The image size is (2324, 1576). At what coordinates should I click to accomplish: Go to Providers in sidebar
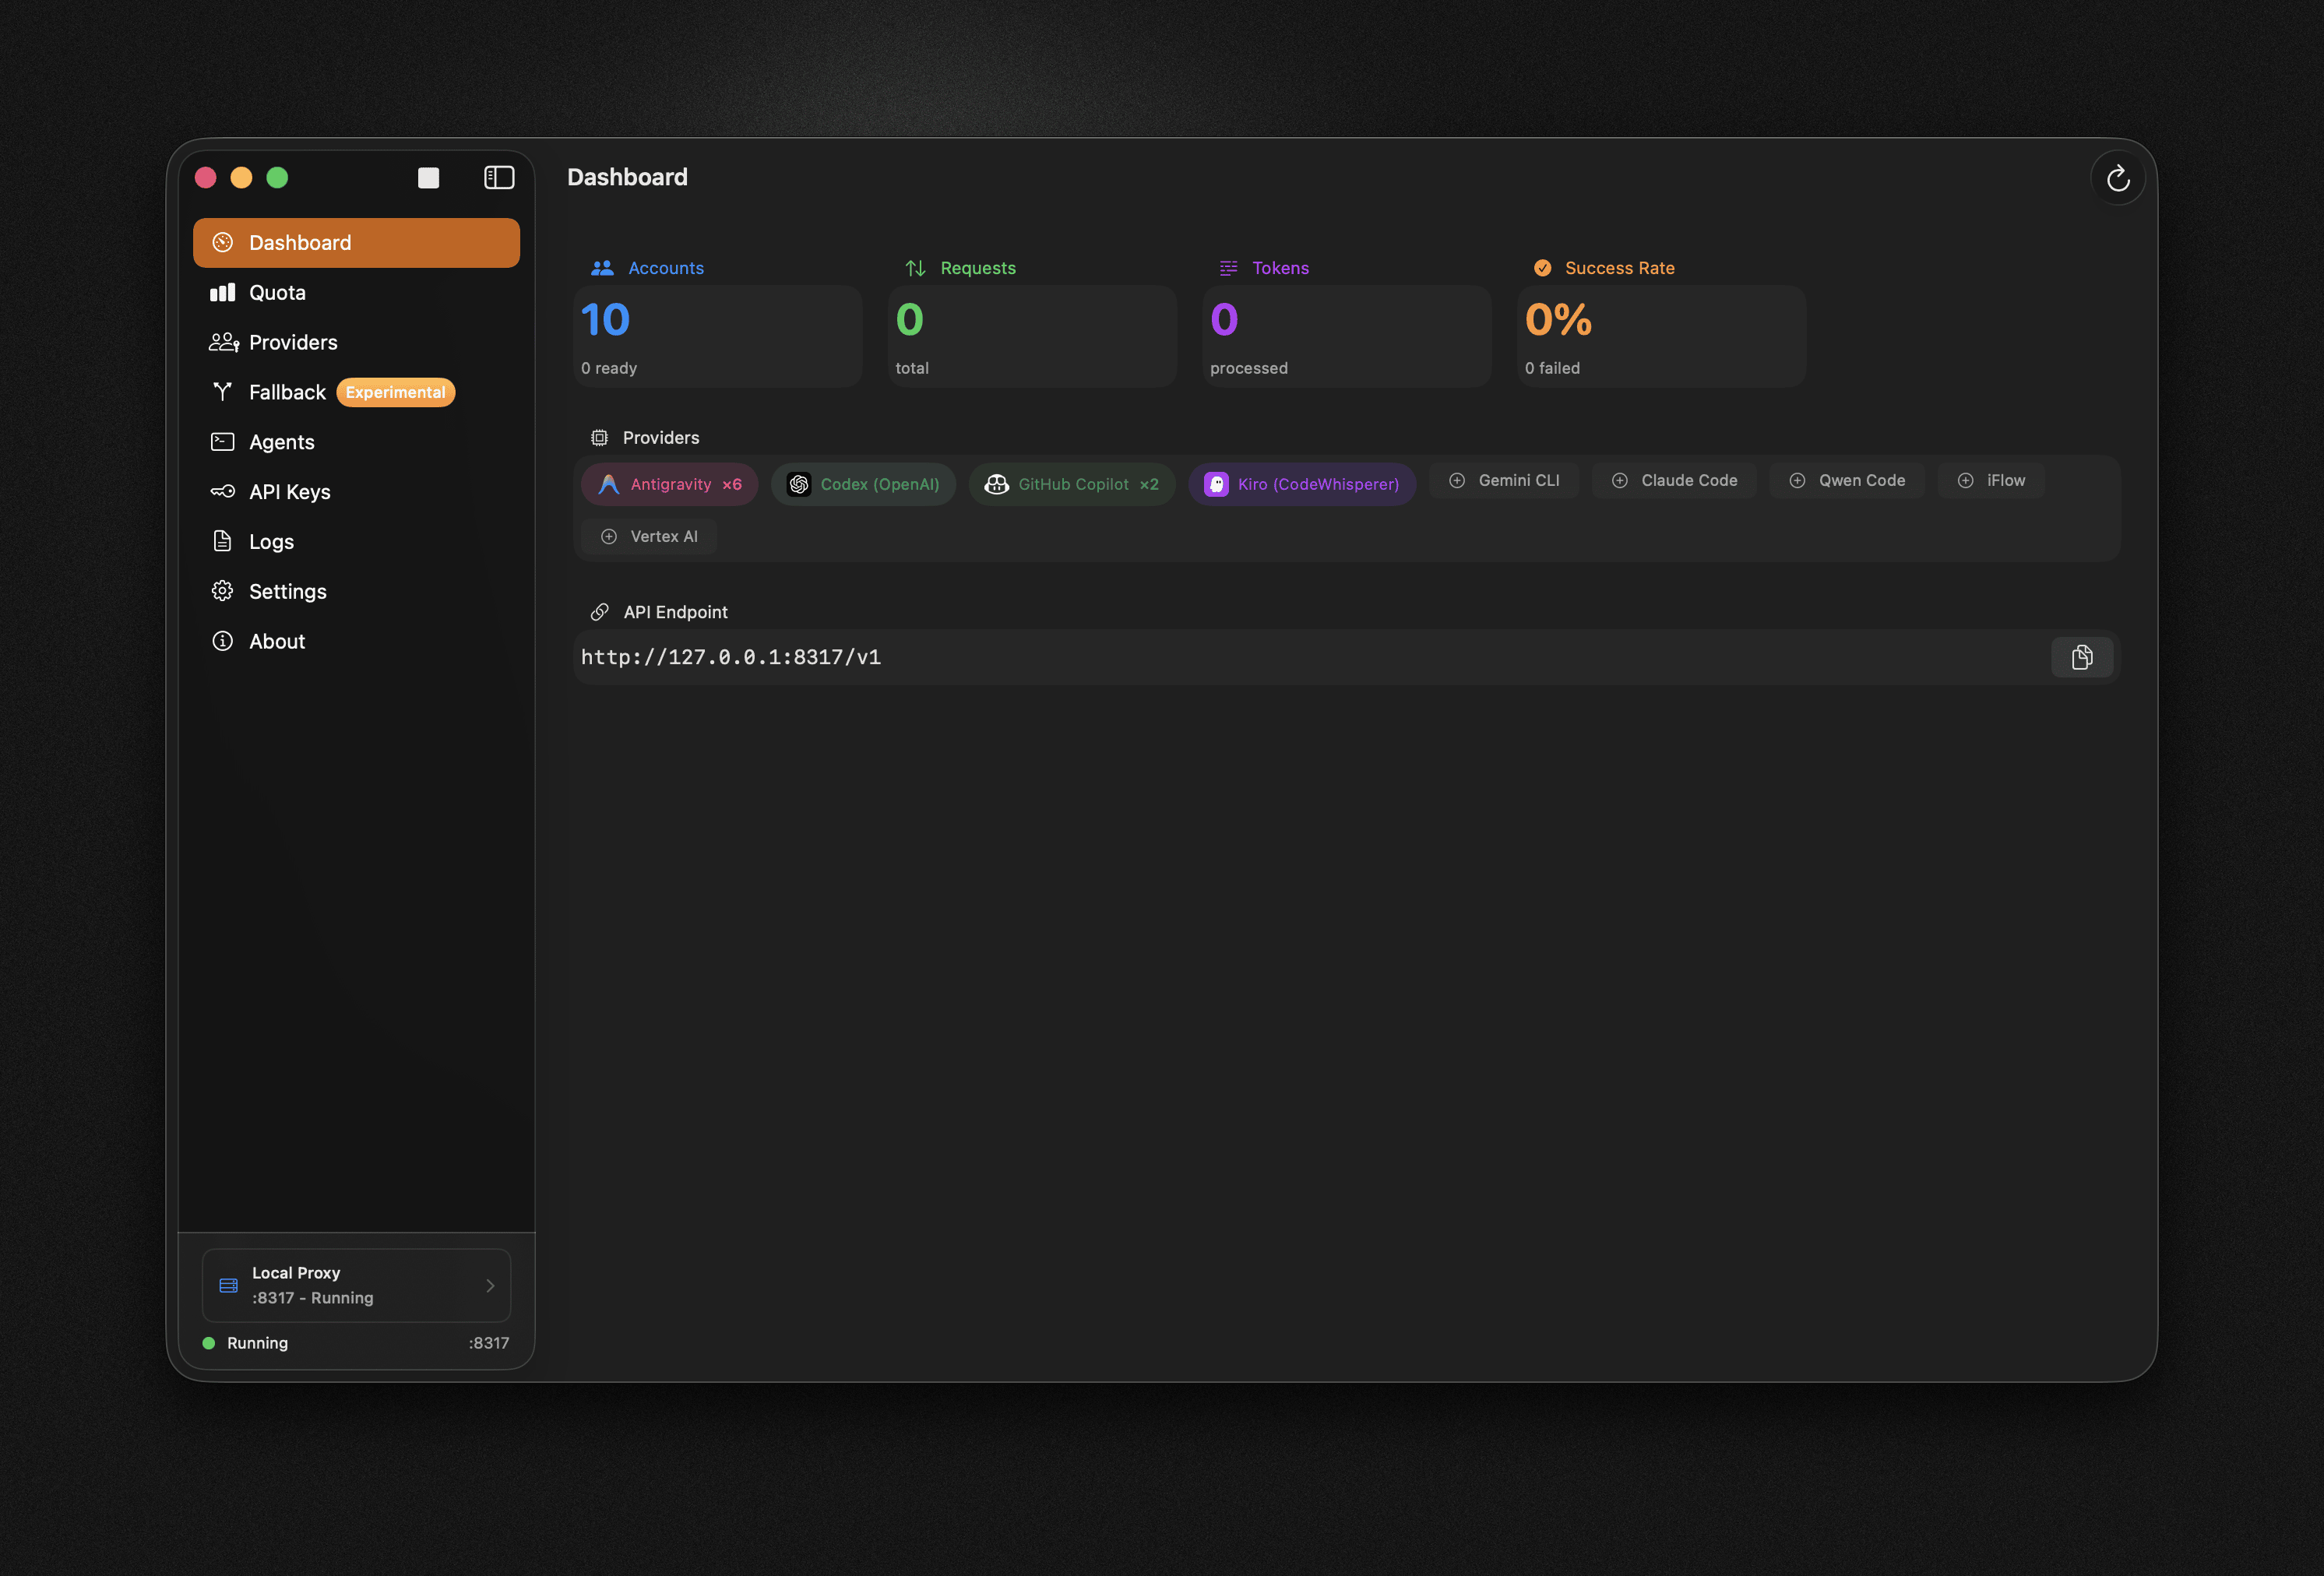(292, 343)
